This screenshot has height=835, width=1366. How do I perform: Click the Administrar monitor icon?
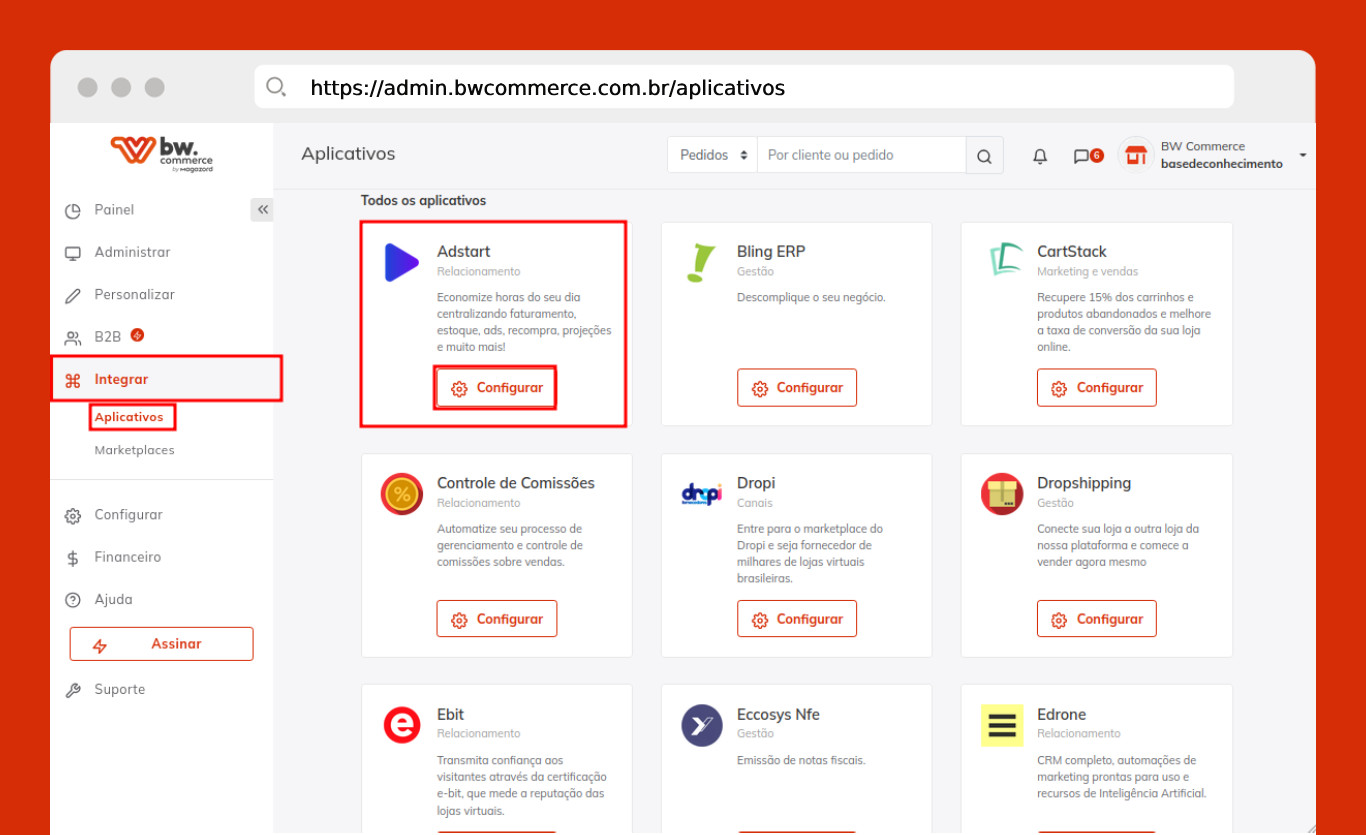72,253
